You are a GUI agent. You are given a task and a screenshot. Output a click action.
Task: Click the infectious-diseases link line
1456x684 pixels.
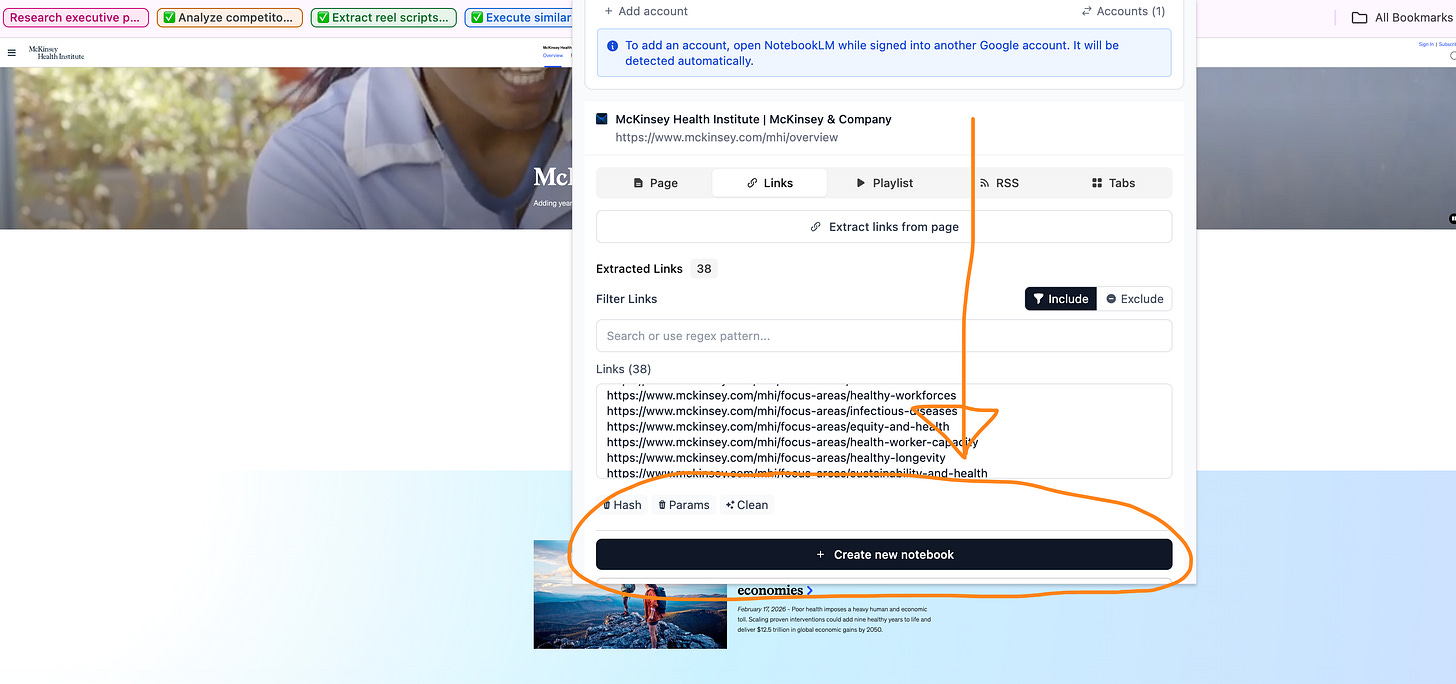tap(782, 411)
